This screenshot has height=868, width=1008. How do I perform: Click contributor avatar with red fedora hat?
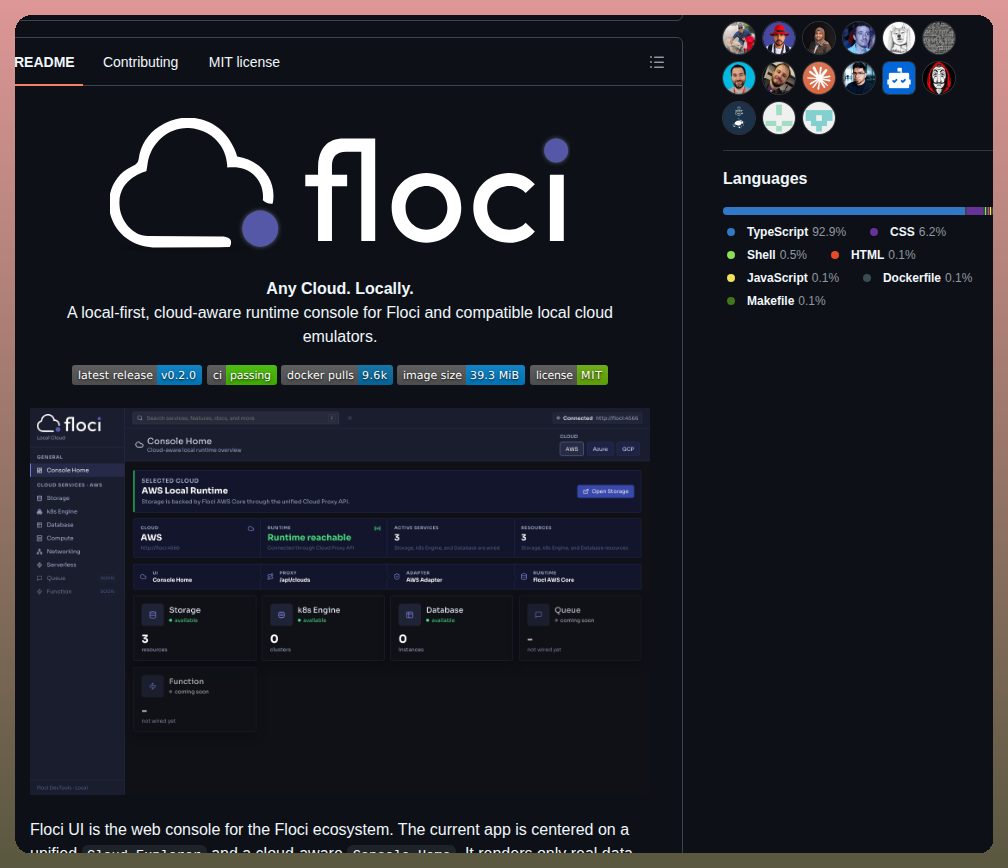point(778,38)
